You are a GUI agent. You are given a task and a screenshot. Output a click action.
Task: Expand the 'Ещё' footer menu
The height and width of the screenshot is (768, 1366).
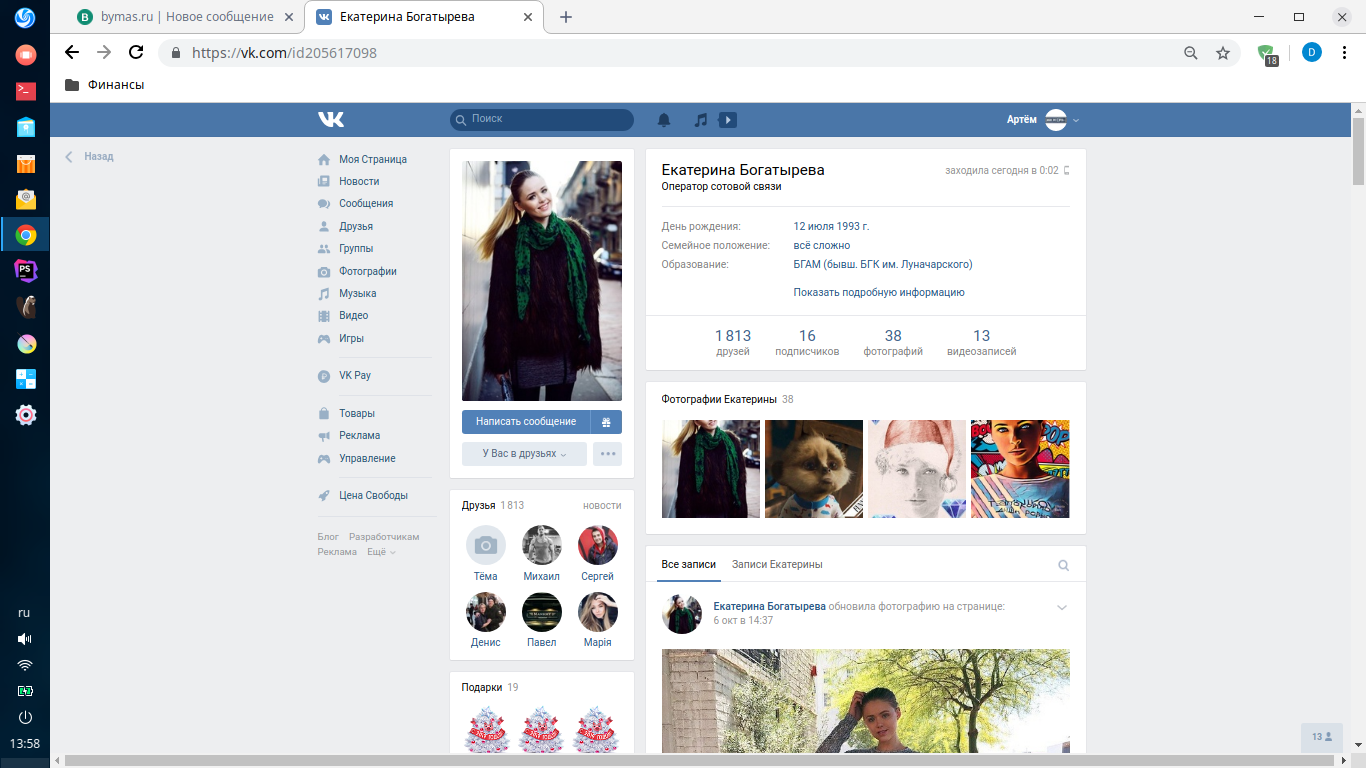(381, 552)
